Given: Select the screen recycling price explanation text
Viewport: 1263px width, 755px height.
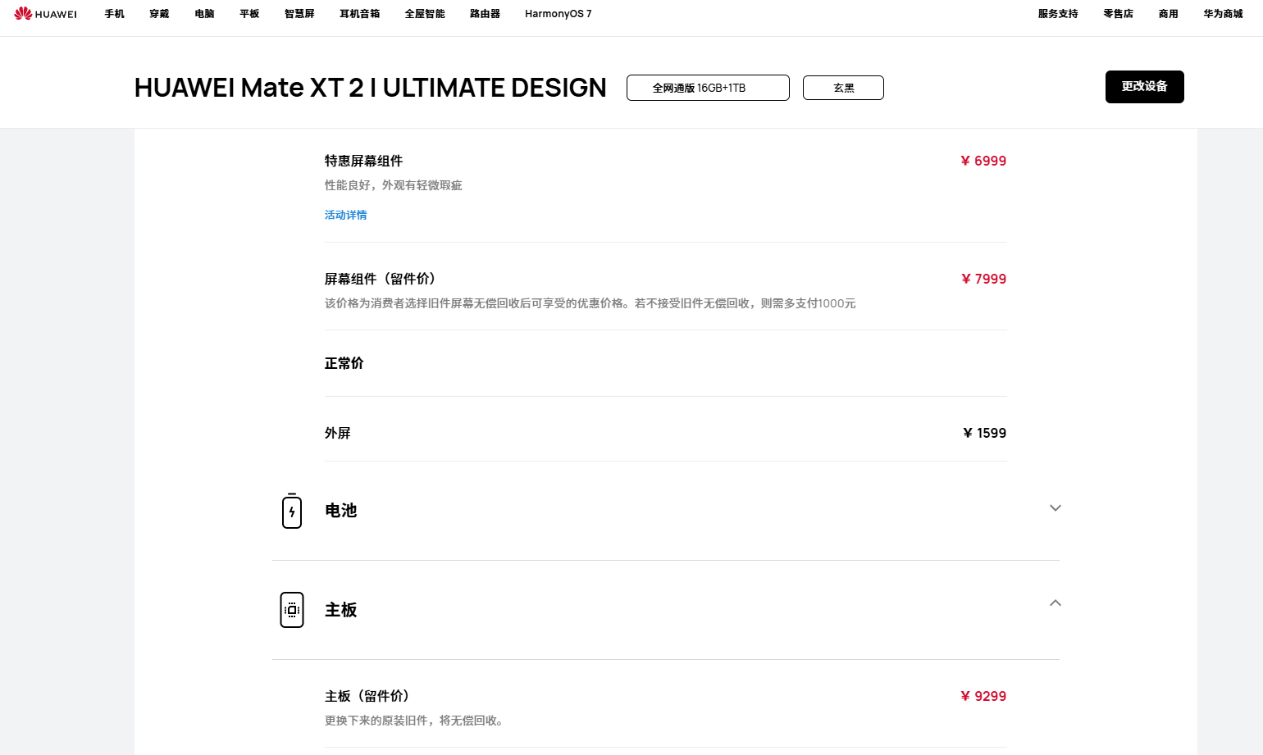Looking at the screenshot, I should click(590, 304).
